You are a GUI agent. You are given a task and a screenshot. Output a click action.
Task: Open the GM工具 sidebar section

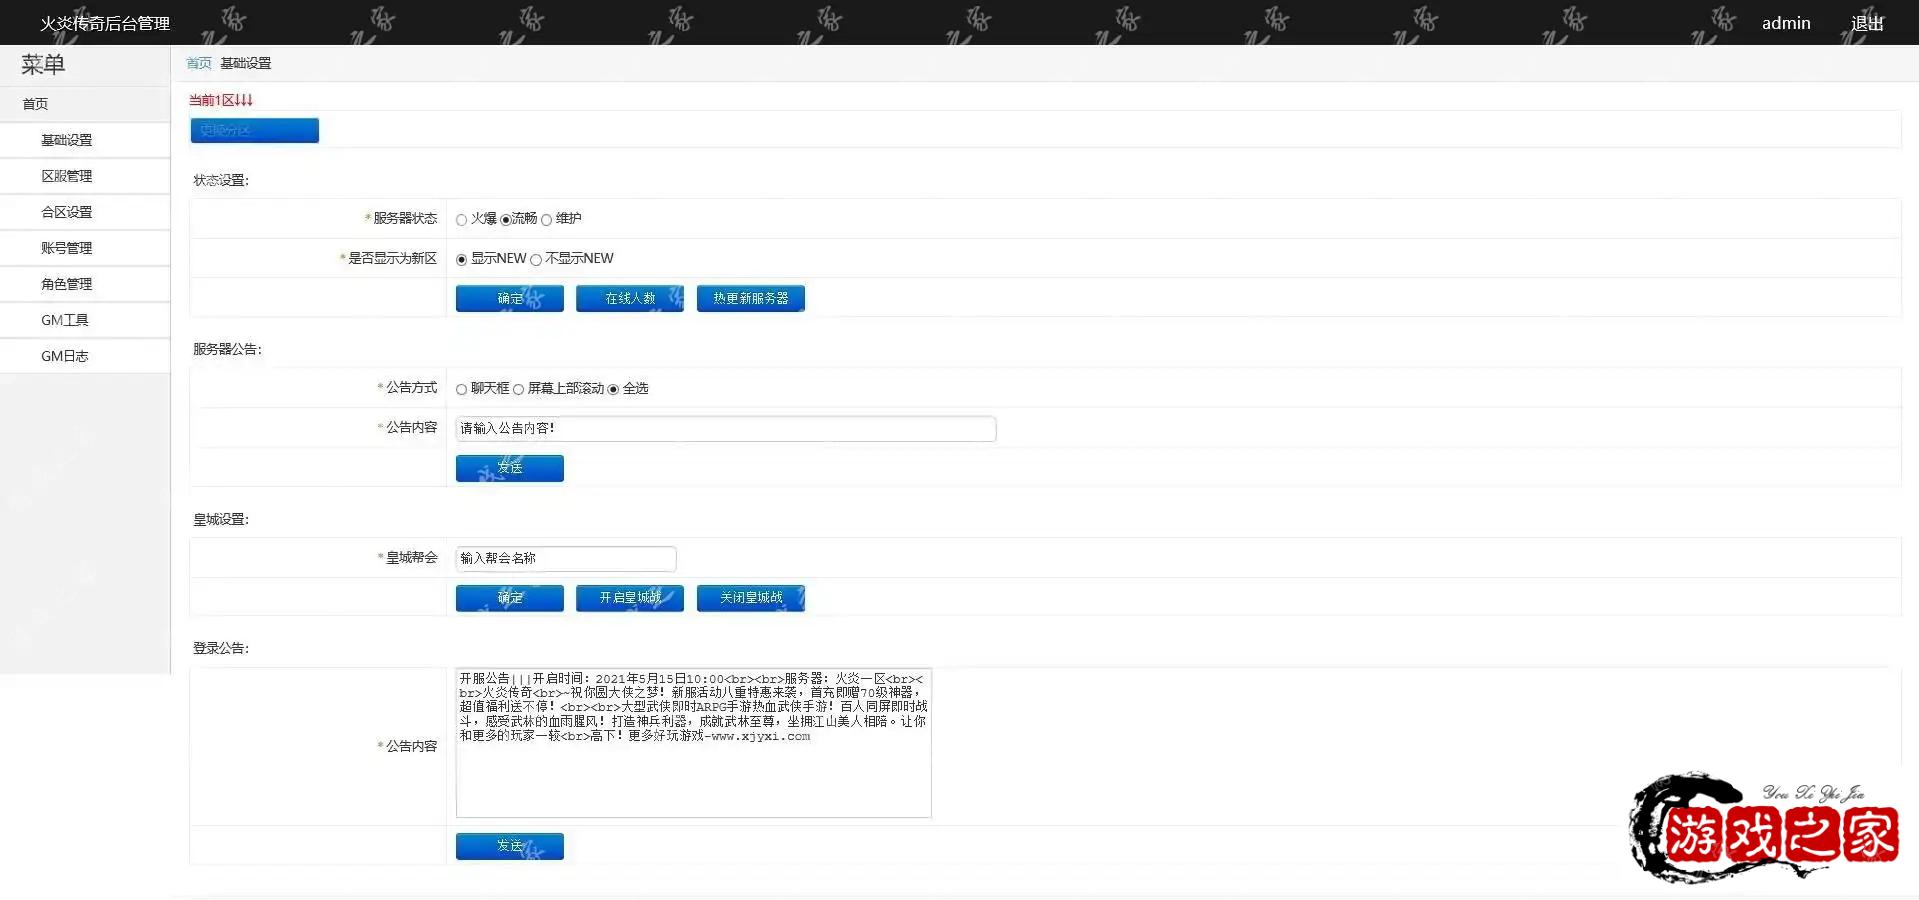[x=65, y=319]
